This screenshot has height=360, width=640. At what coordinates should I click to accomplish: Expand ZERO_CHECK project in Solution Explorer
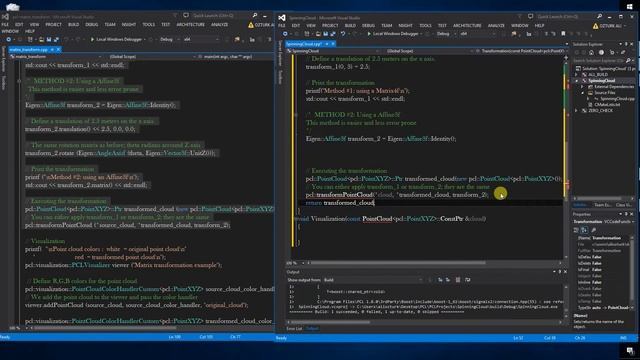coord(576,110)
